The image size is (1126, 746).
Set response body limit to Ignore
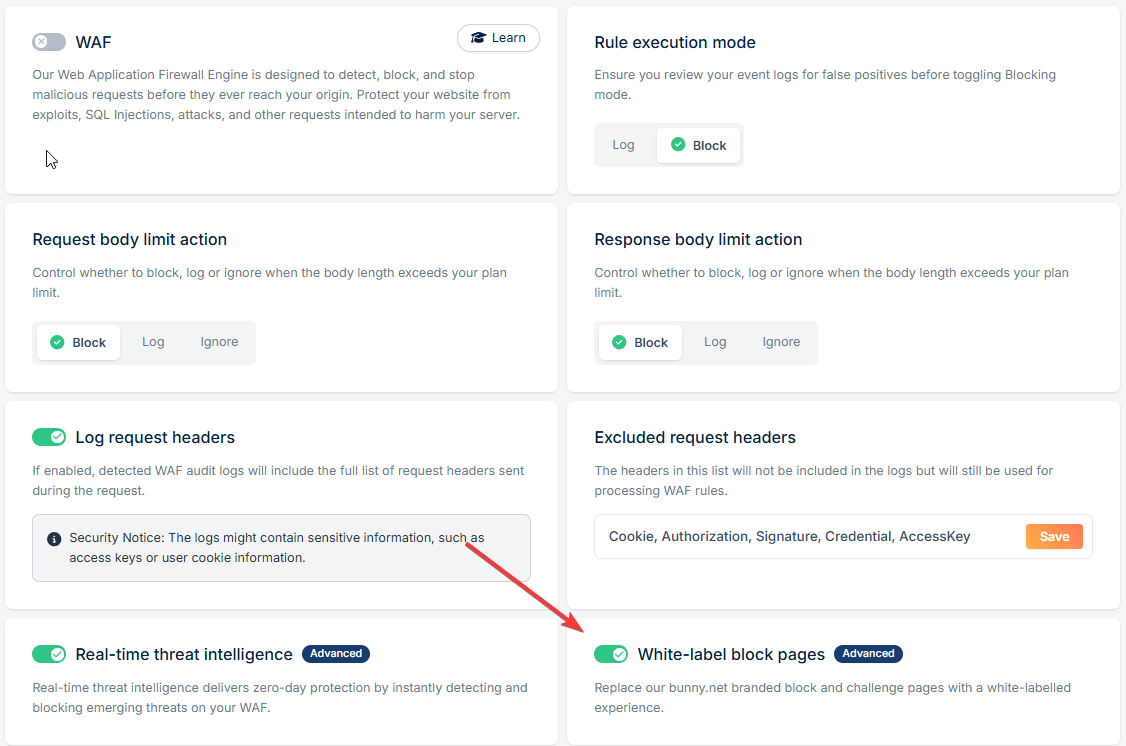click(781, 342)
